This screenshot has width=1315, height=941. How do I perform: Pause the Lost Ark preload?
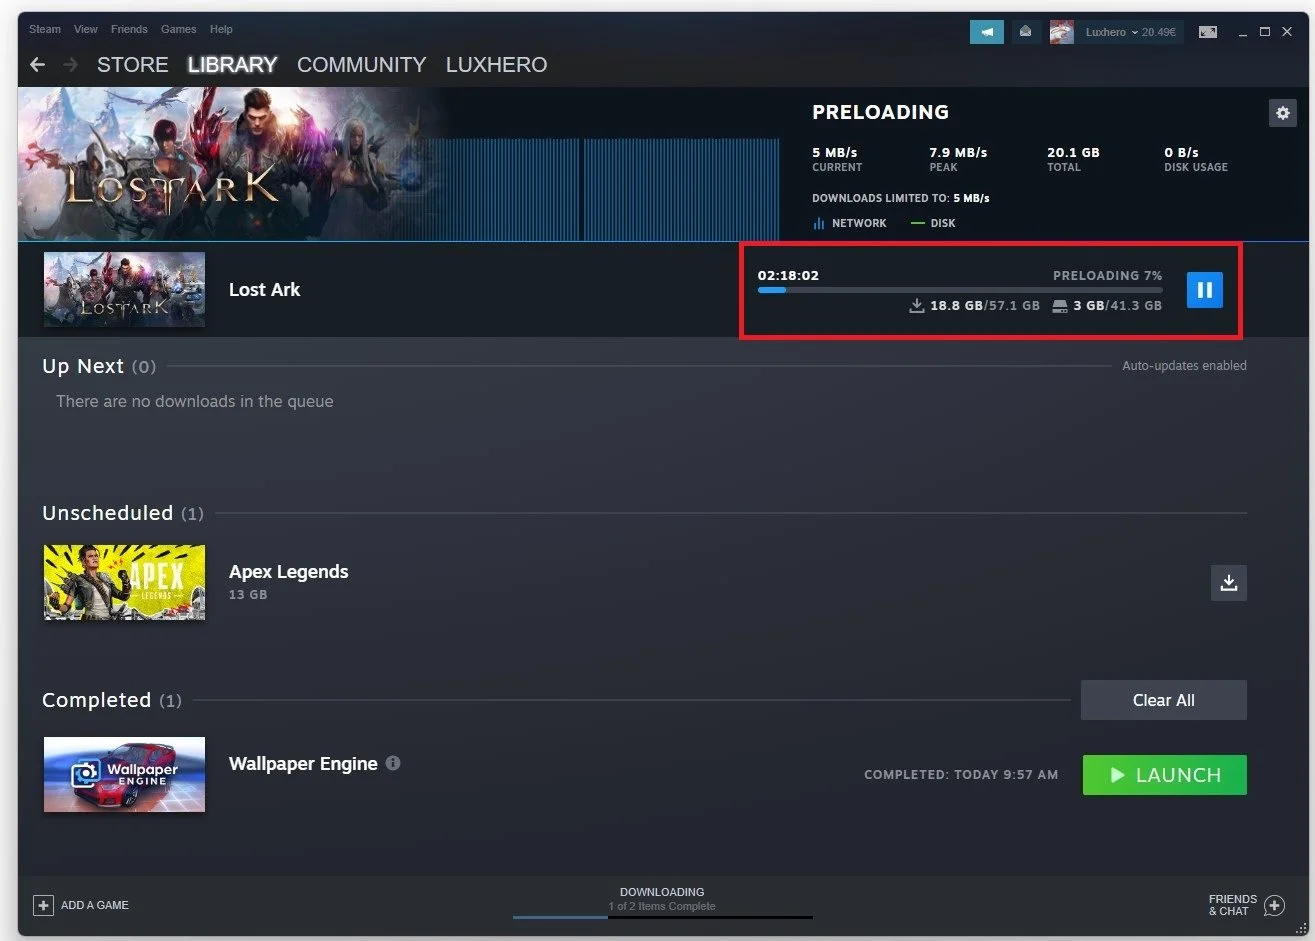(x=1204, y=290)
